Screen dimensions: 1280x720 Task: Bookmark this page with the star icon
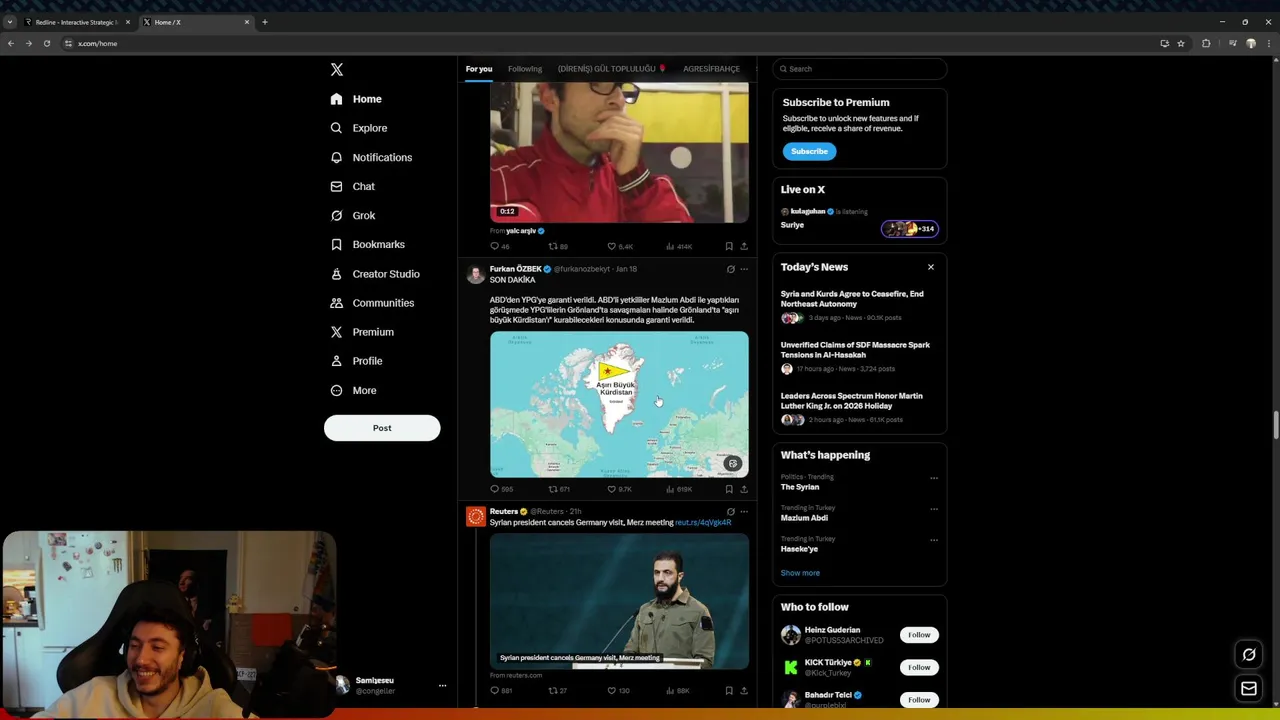(x=1181, y=43)
